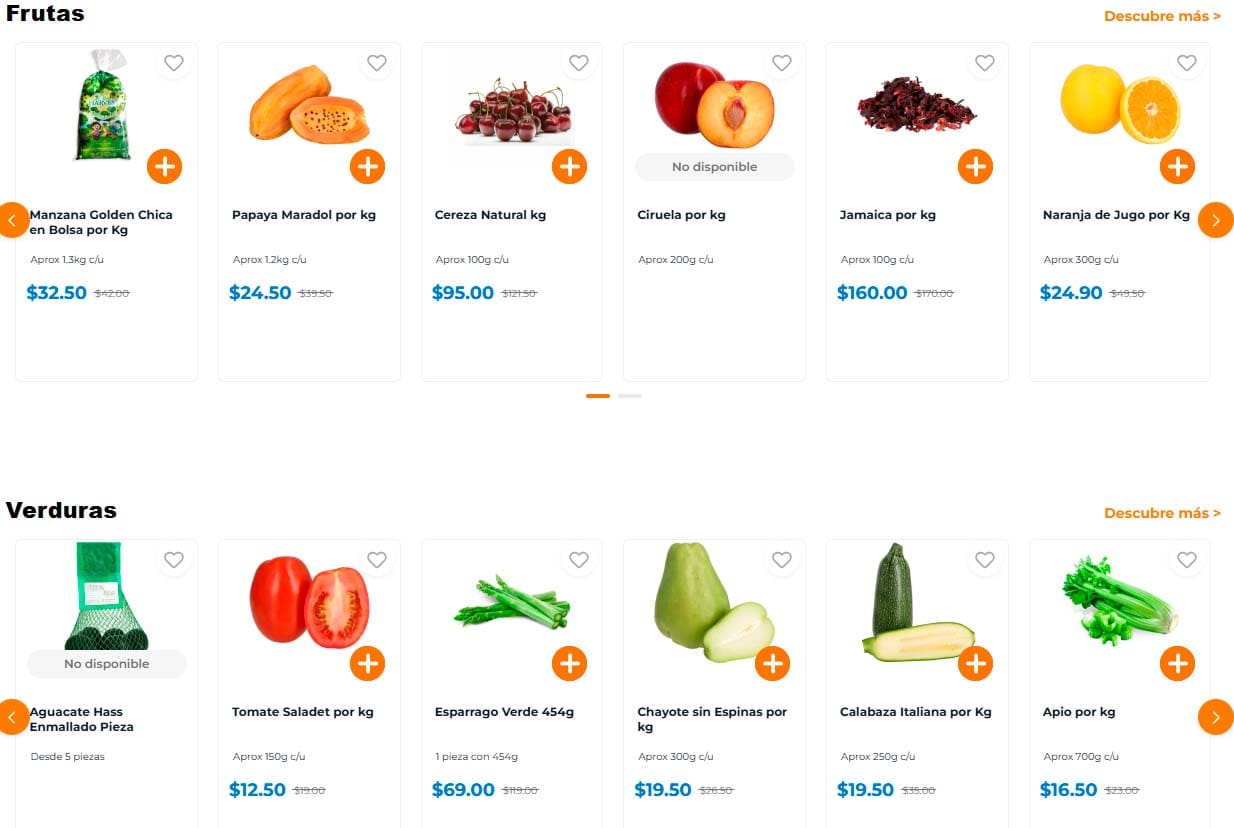Add Cereza Natural to cart
The height and width of the screenshot is (828, 1234).
tap(569, 166)
